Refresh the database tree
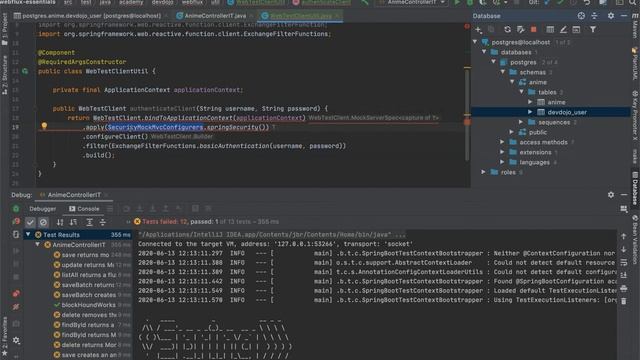 (x=507, y=30)
